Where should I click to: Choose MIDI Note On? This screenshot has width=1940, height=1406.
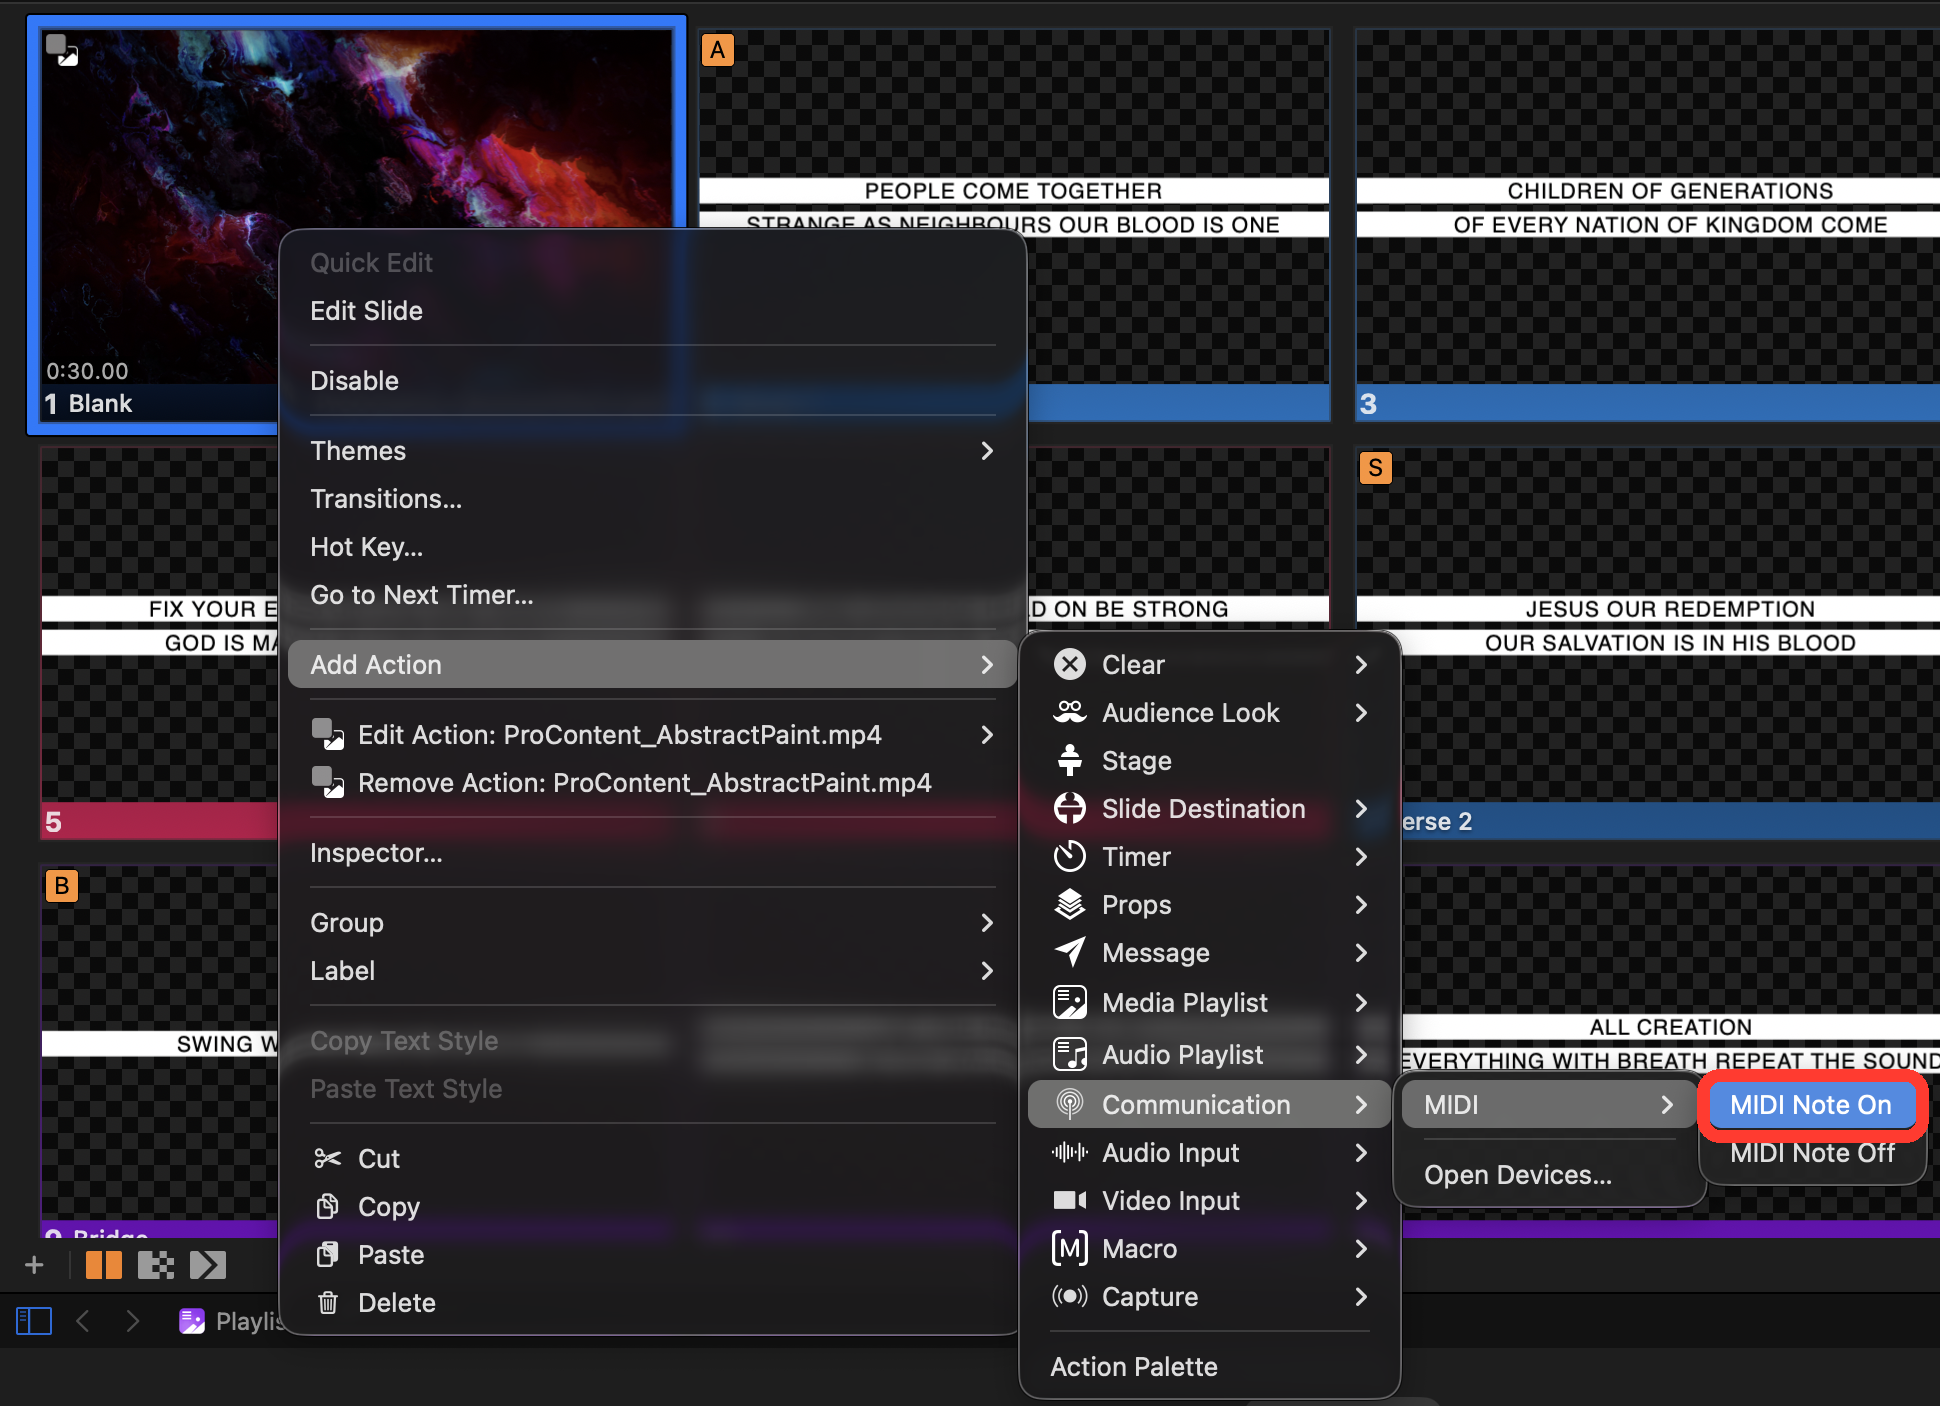(1811, 1105)
